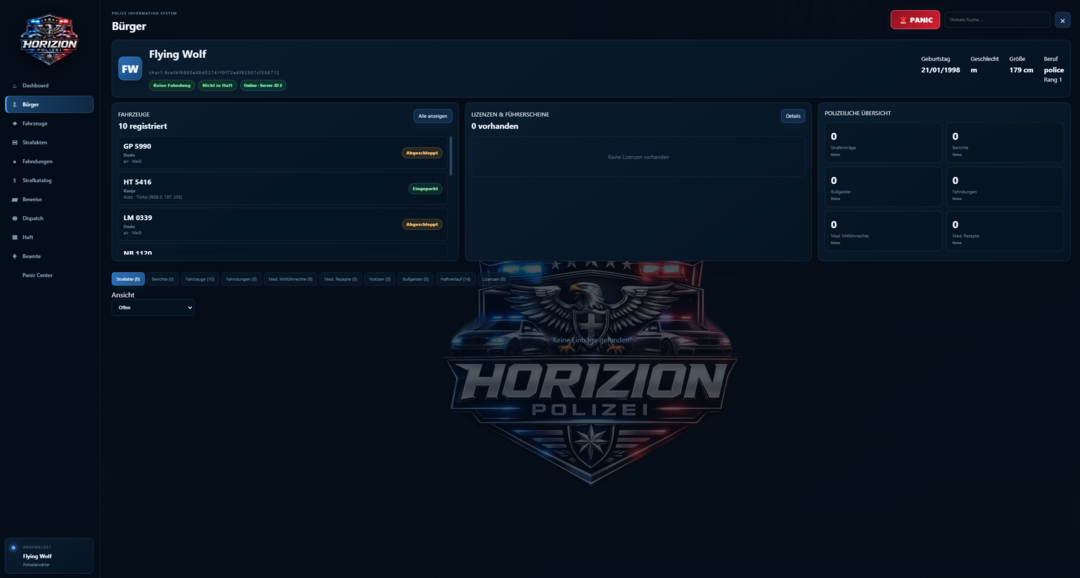Switch to the Bußgelder (0) tab

(x=415, y=279)
